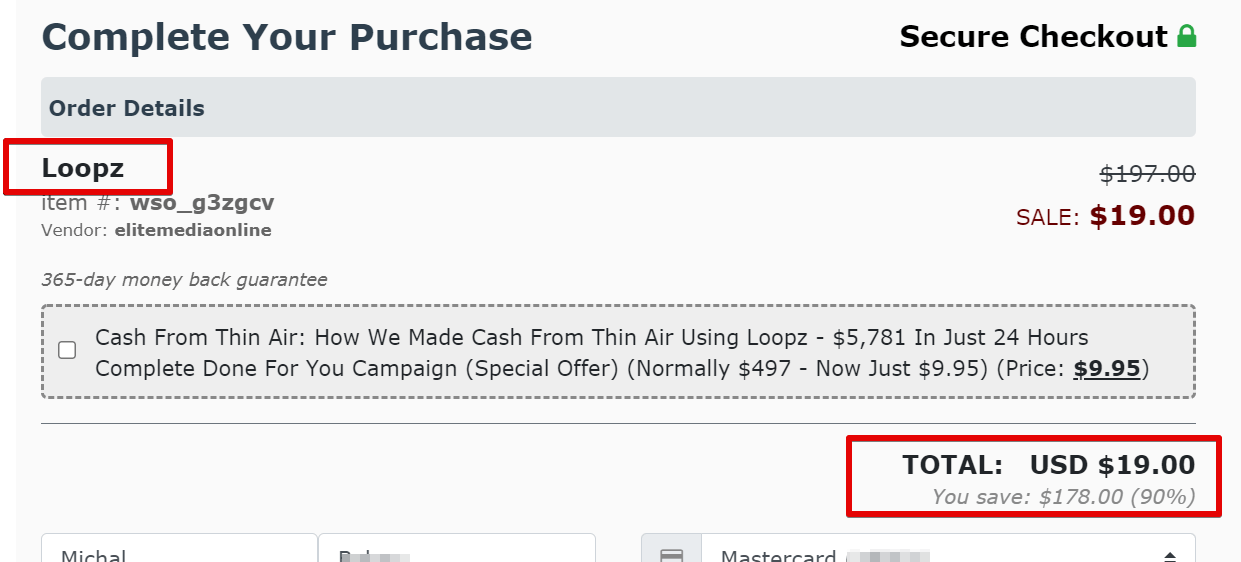The width and height of the screenshot is (1241, 562).
Task: Click the You save $178.00 line
Action: point(1063,496)
